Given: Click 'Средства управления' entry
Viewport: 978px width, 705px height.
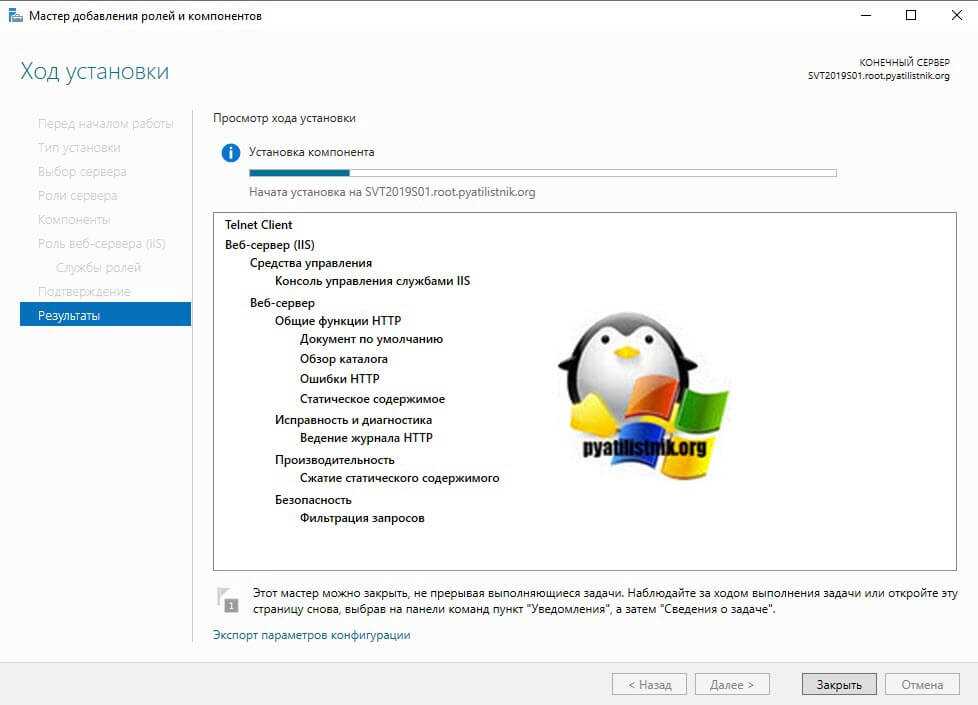Looking at the screenshot, I should point(311,263).
